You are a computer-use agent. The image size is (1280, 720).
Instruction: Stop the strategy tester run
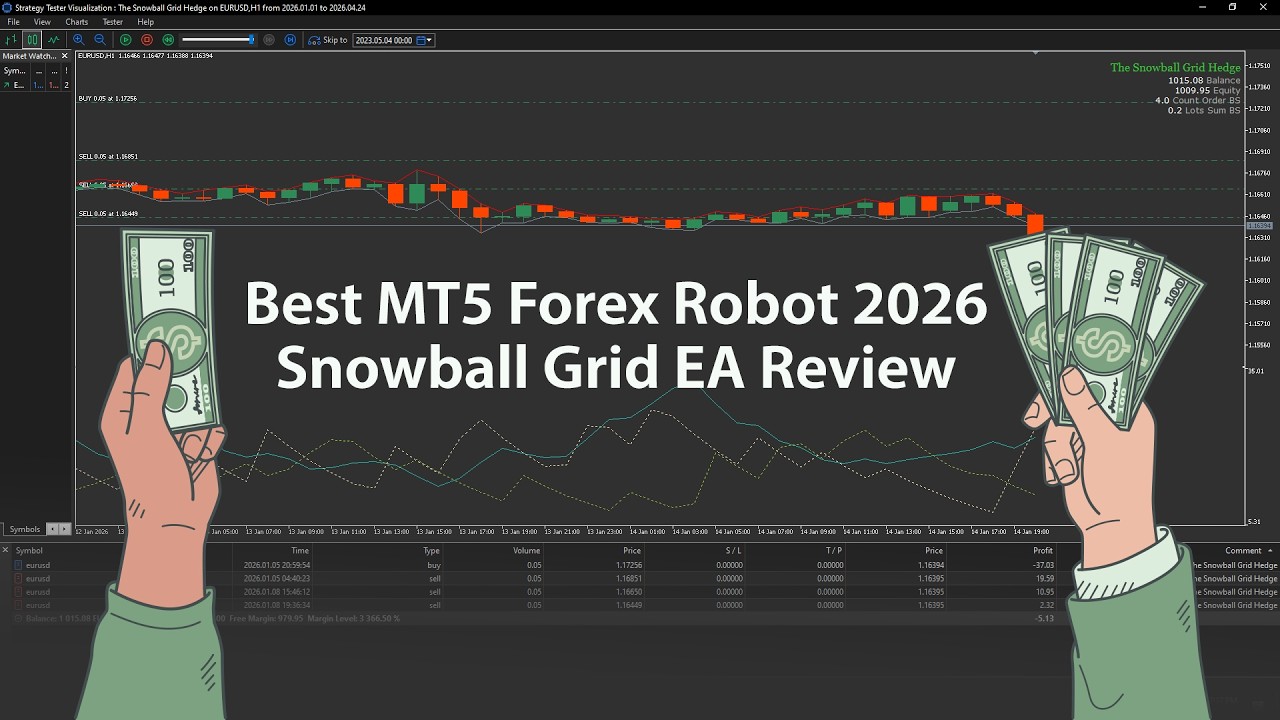pyautogui.click(x=147, y=40)
